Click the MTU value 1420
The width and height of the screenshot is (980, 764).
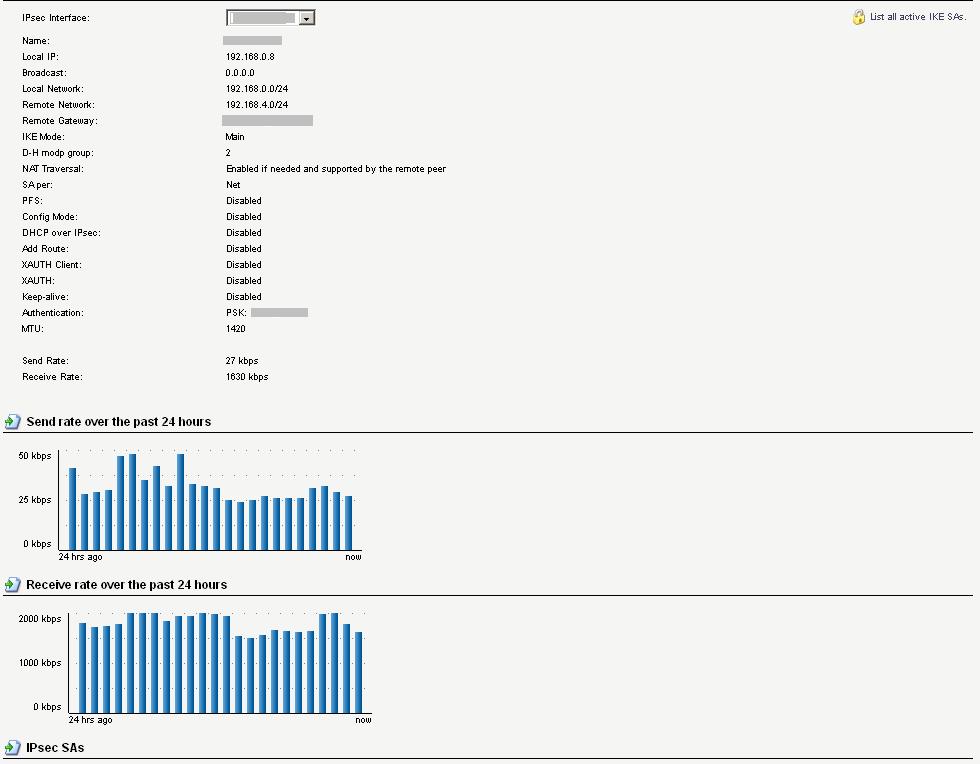[235, 329]
